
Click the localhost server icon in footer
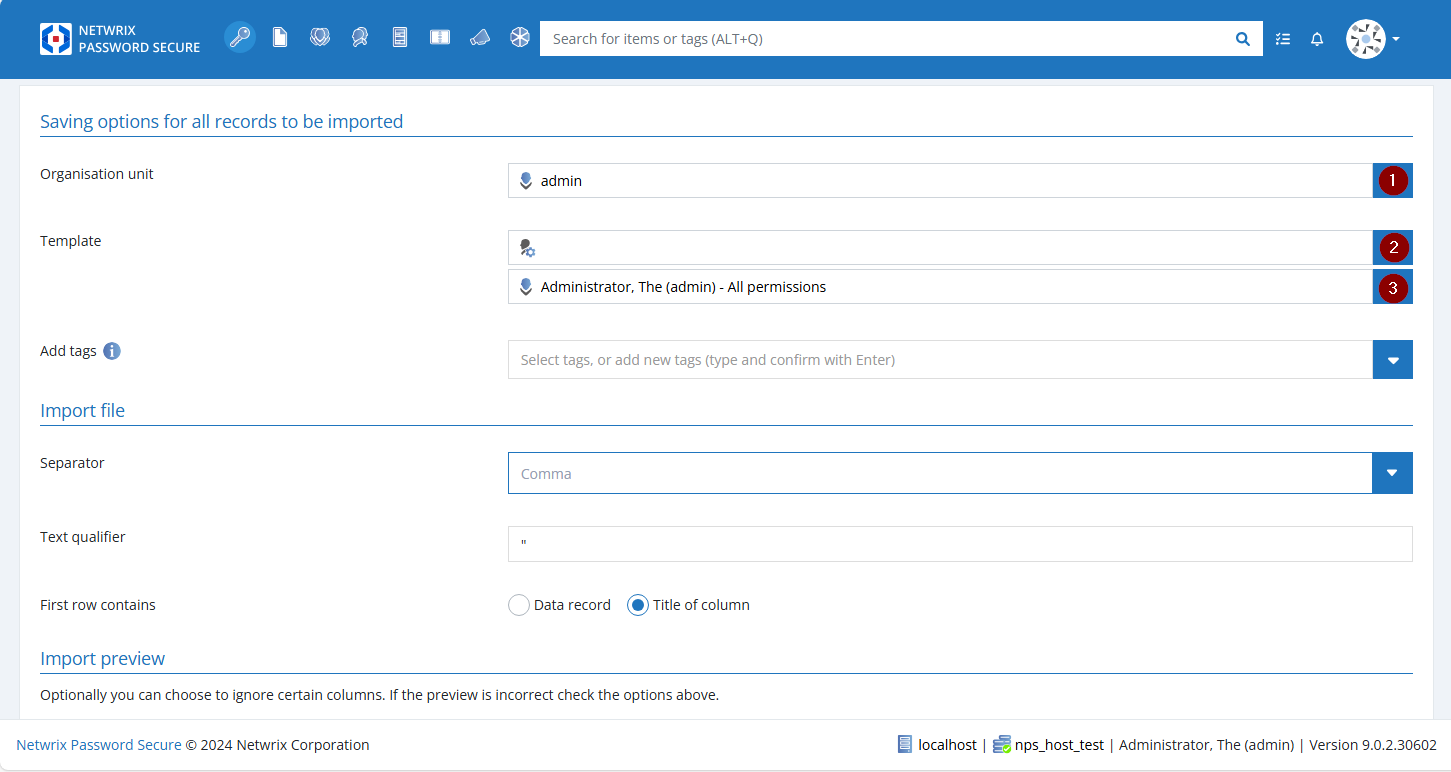click(x=905, y=745)
